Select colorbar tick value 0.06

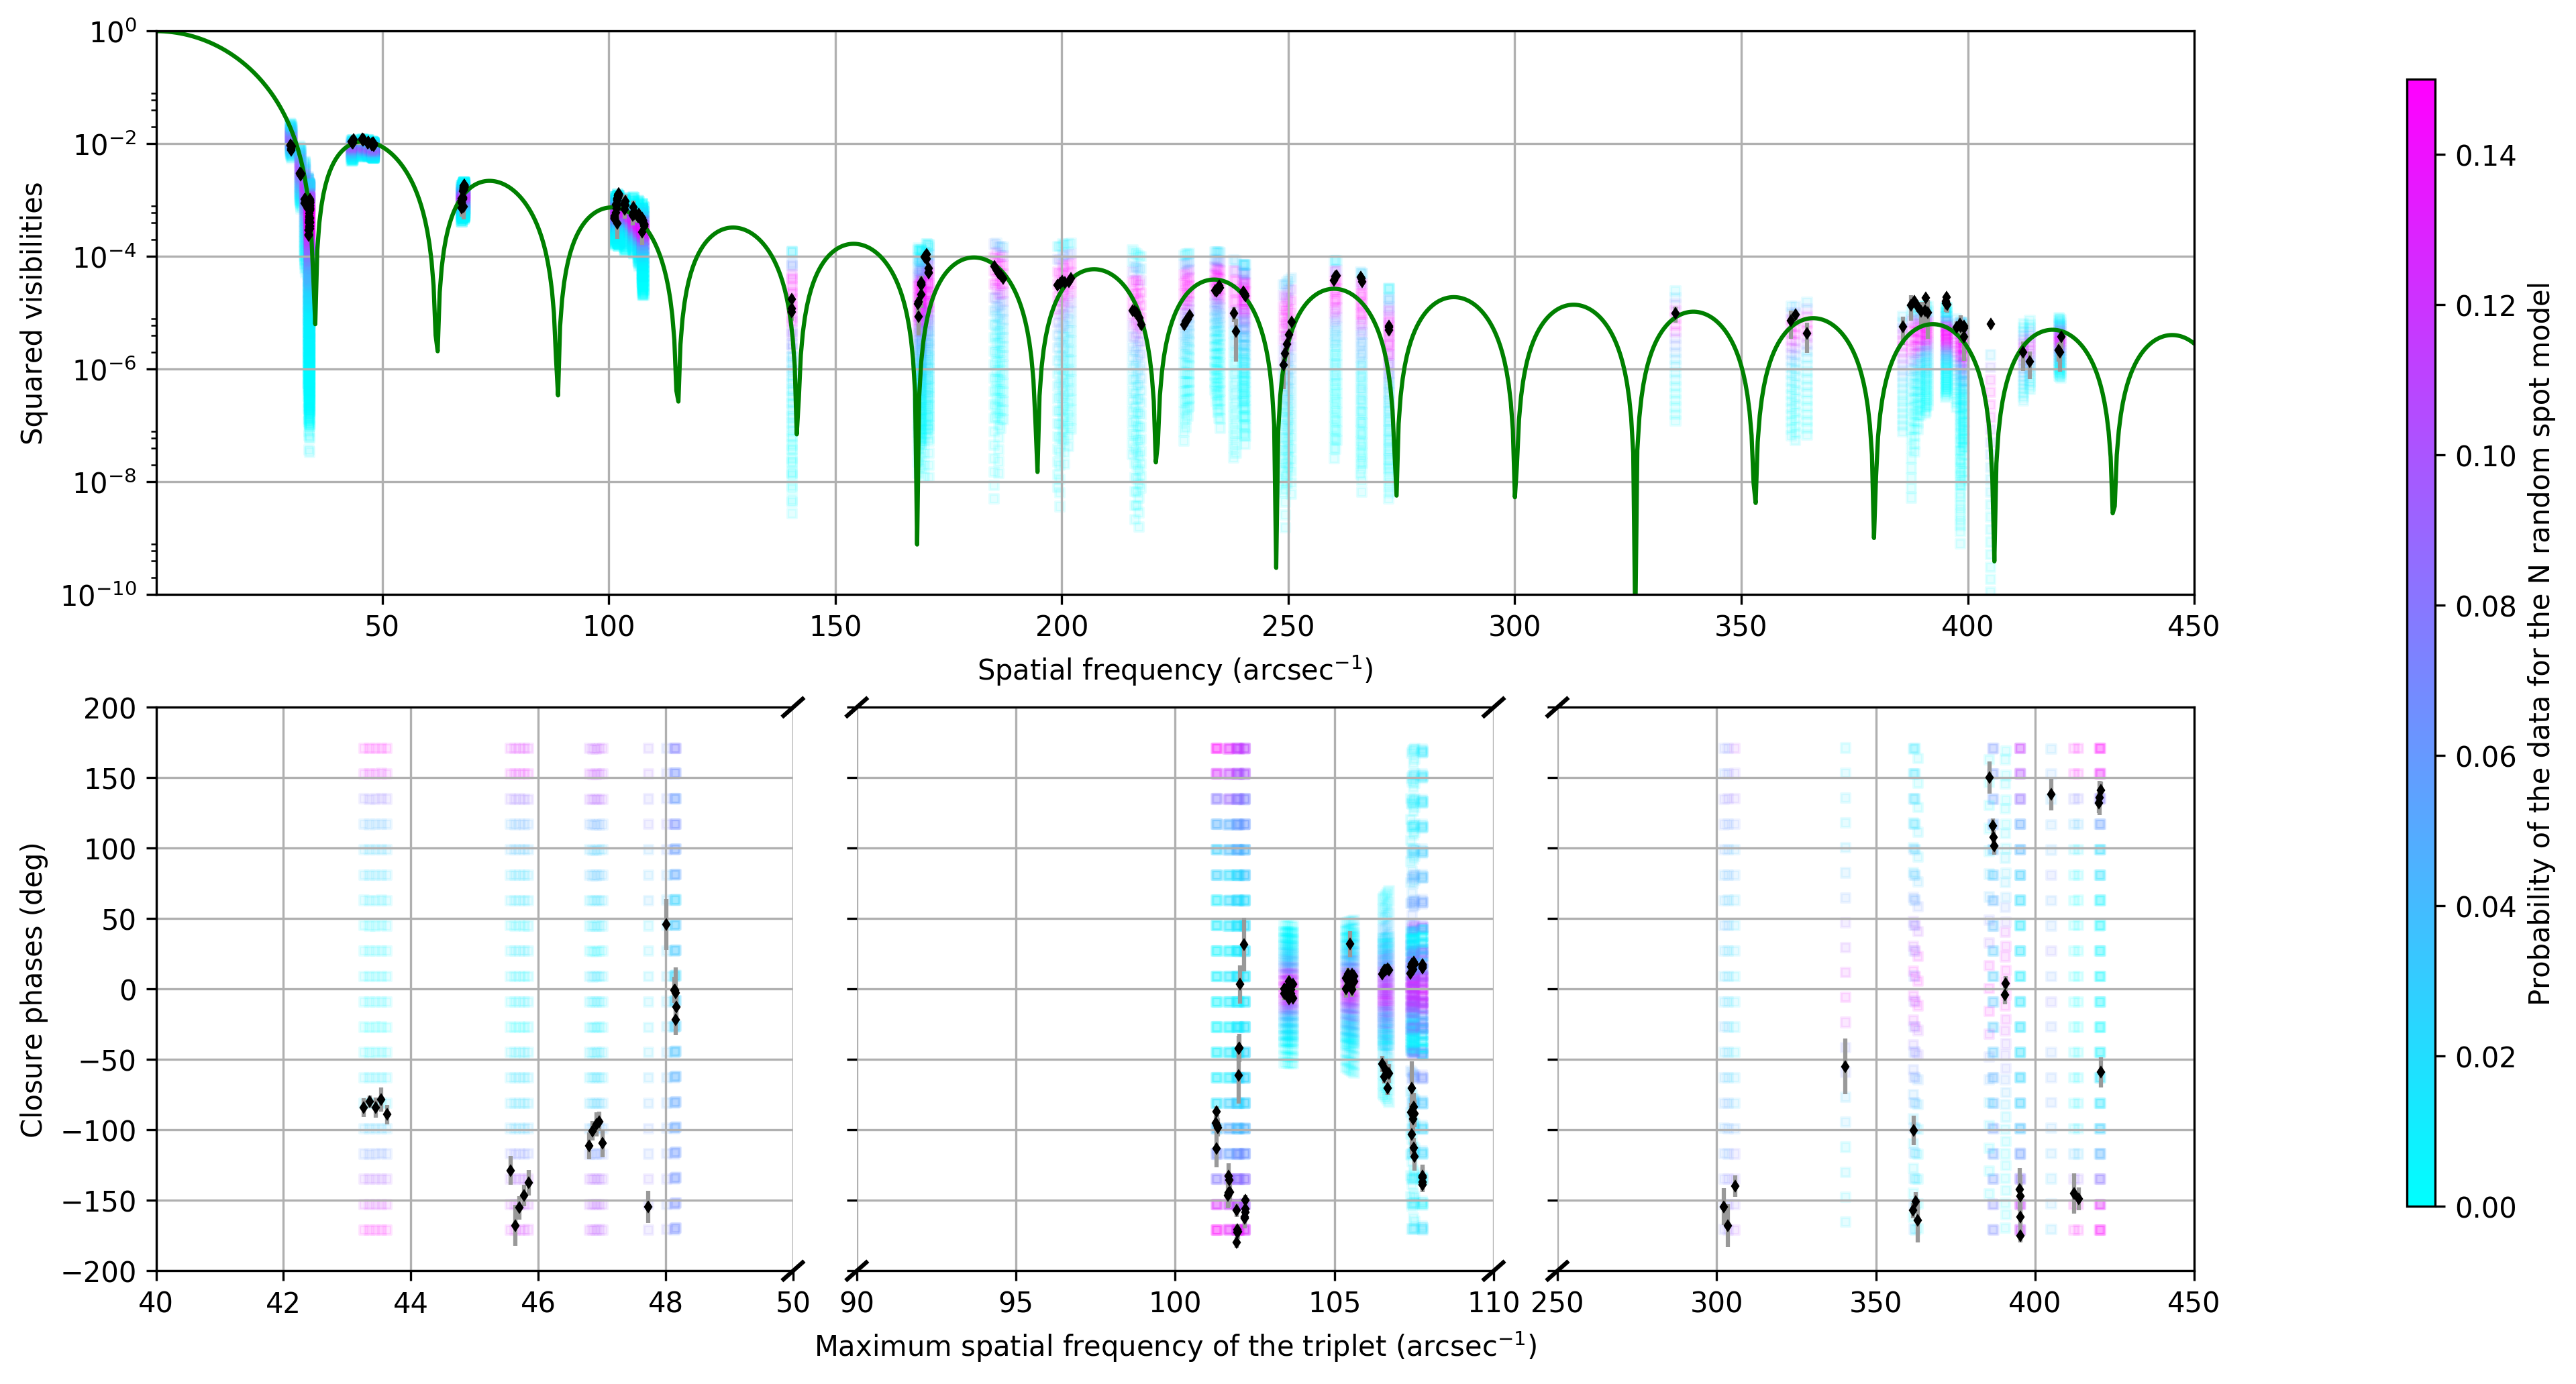point(2486,757)
